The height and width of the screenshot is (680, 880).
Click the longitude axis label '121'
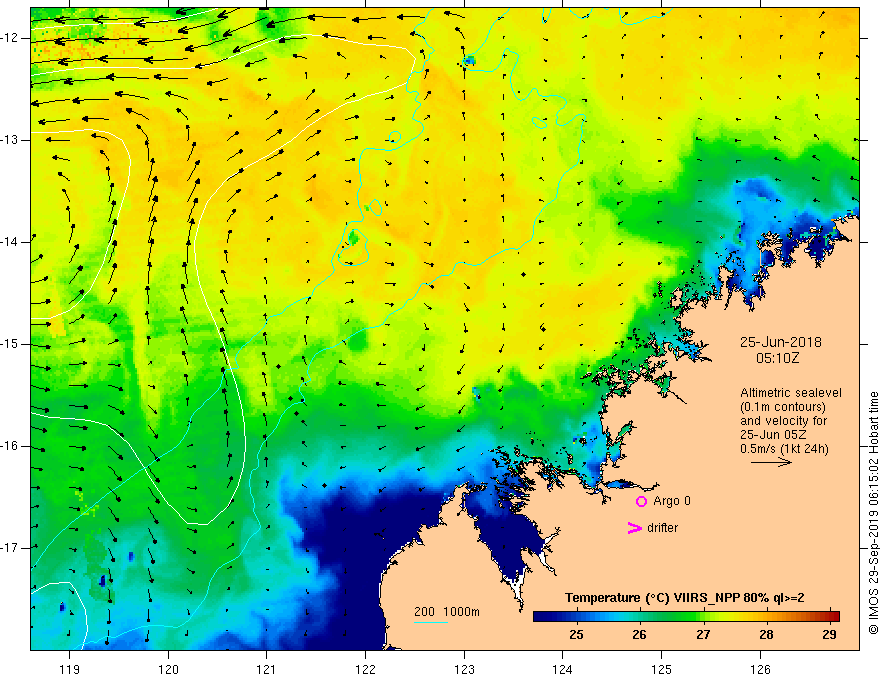click(267, 669)
